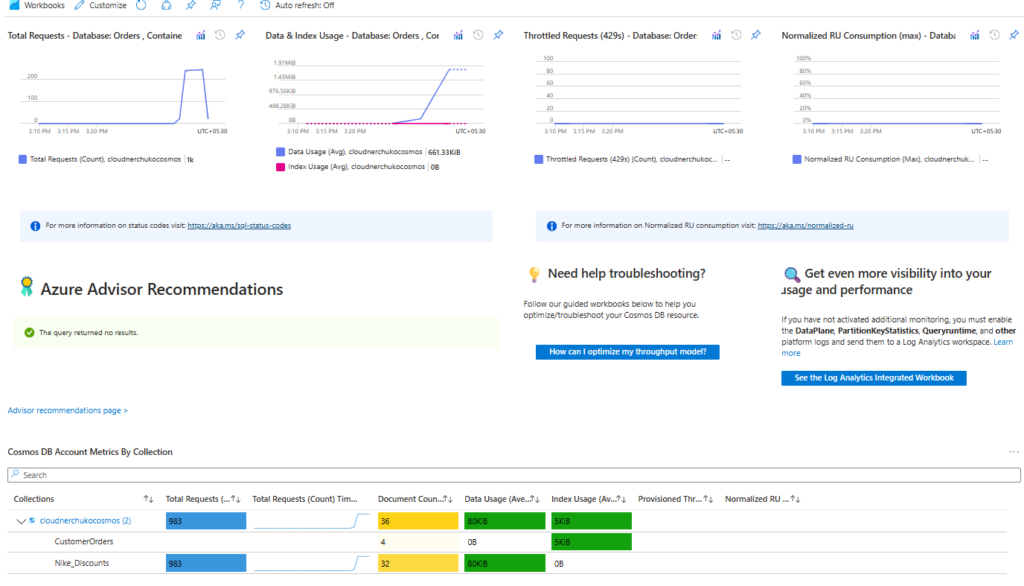Collapse the cloudnerchukocosmos tree row
Image resolution: width=1024 pixels, height=586 pixels.
20,520
